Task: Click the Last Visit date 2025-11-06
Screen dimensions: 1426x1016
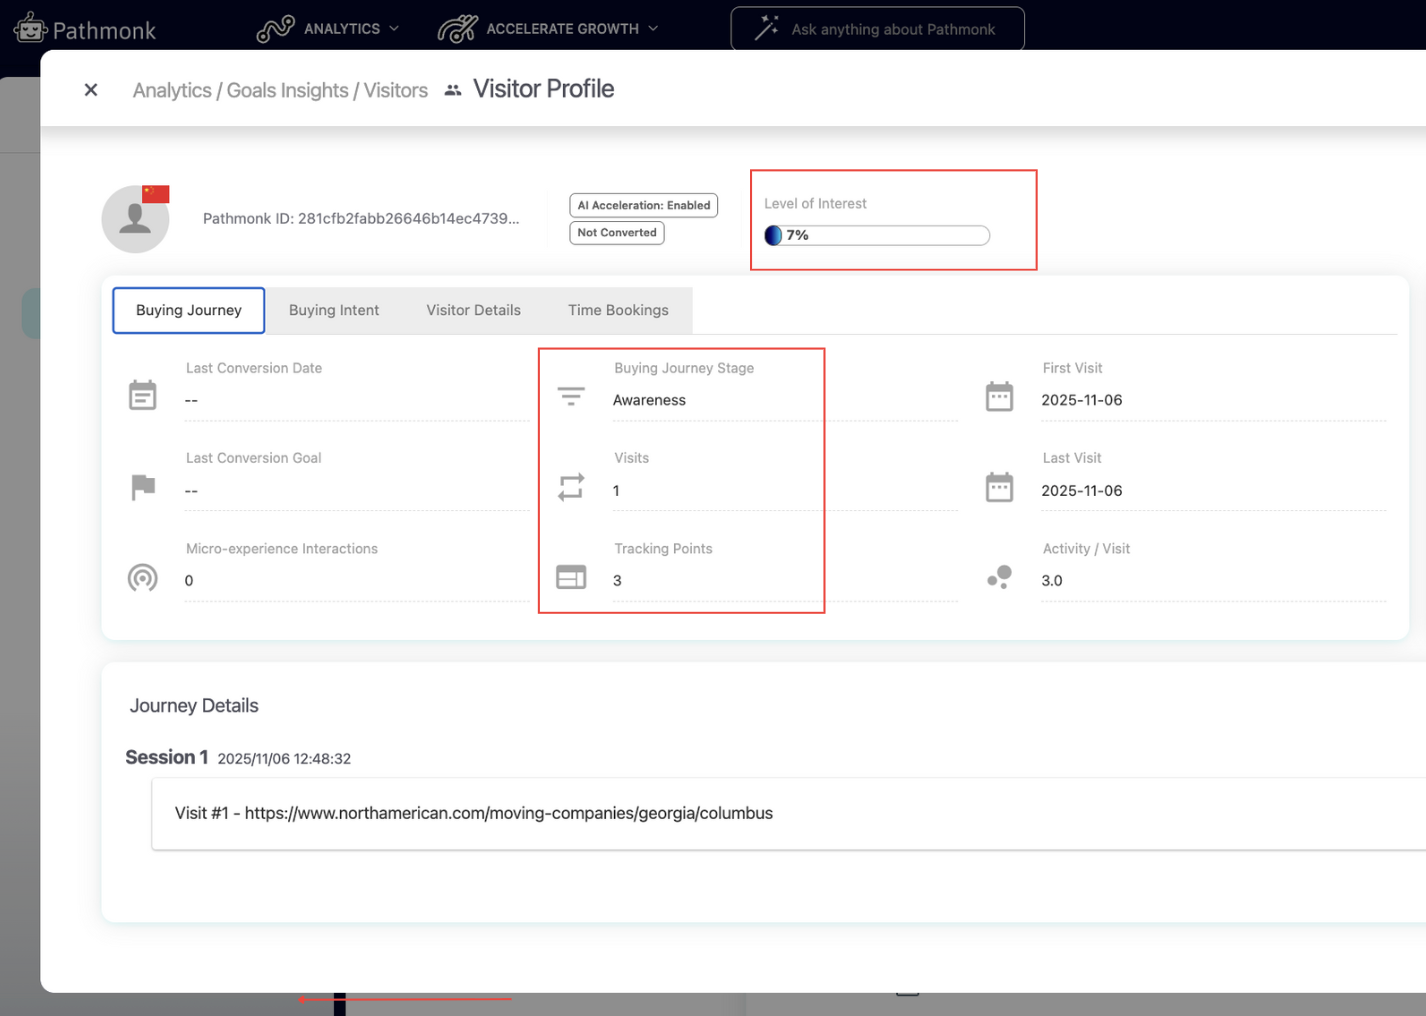Action: point(1082,491)
